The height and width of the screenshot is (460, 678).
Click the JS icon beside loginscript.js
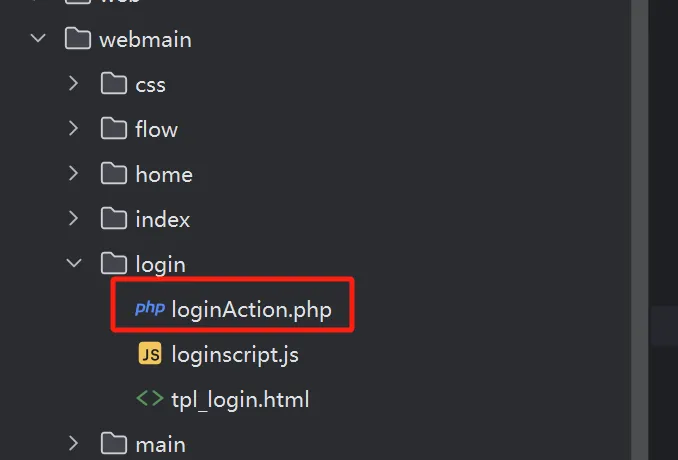tap(150, 354)
